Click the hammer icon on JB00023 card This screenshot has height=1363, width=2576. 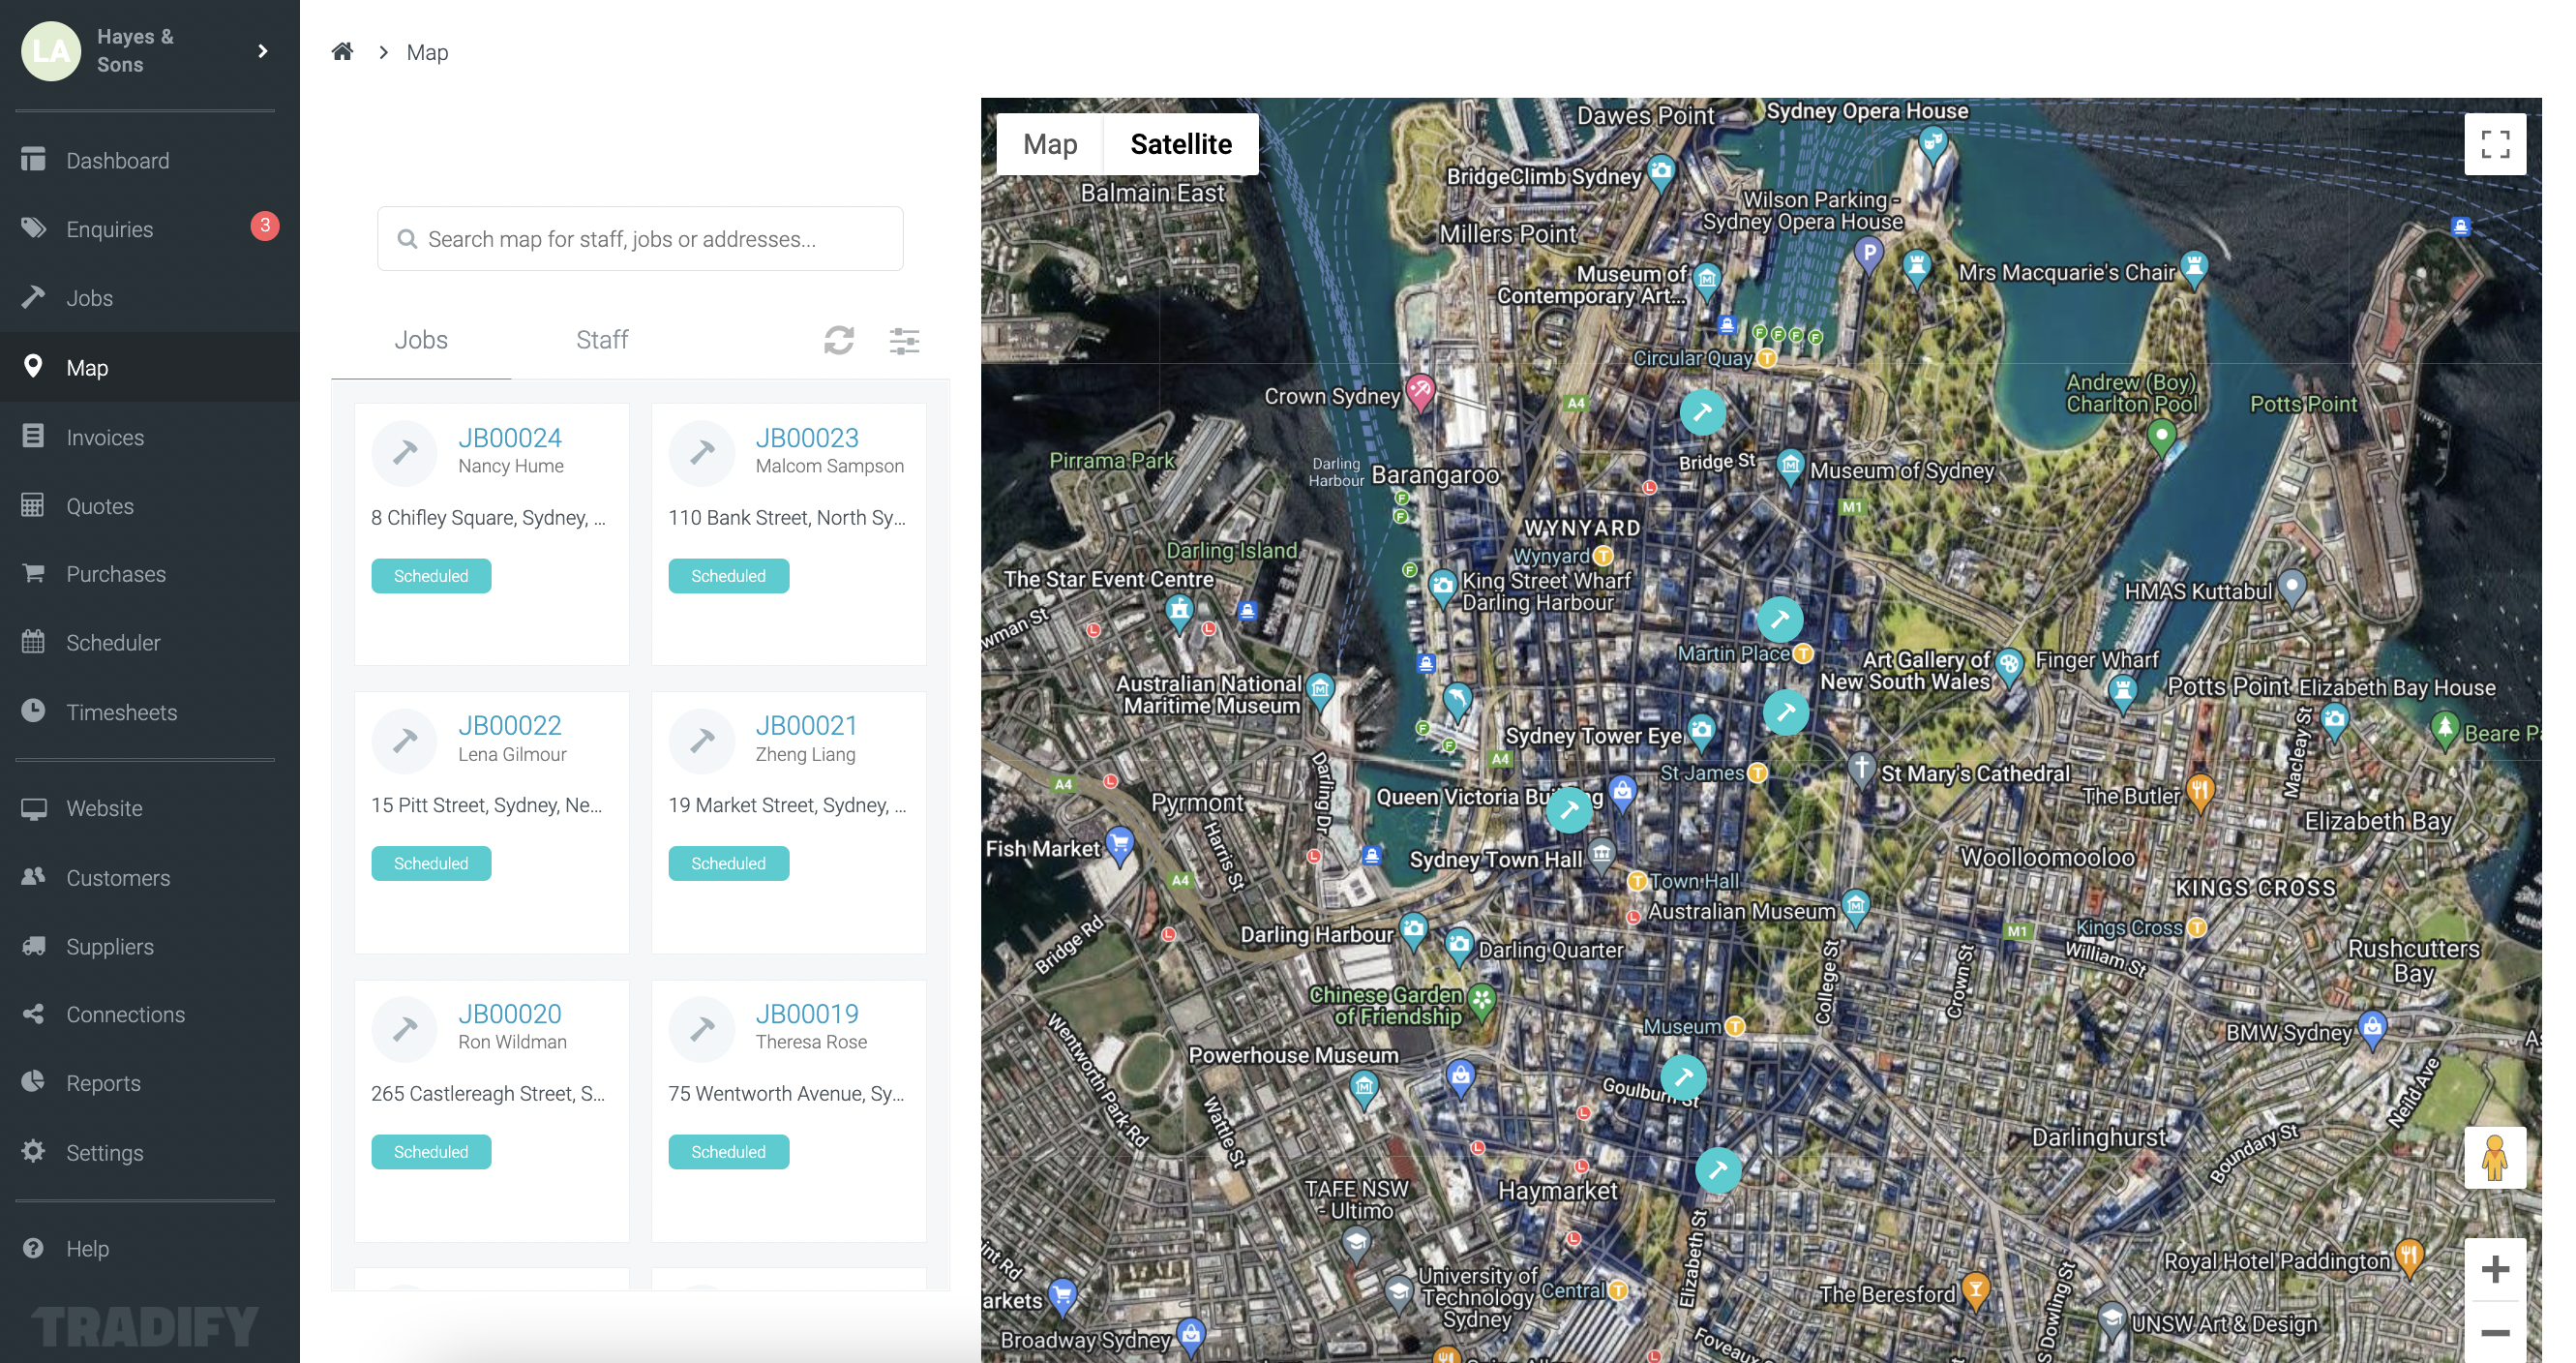coord(702,452)
